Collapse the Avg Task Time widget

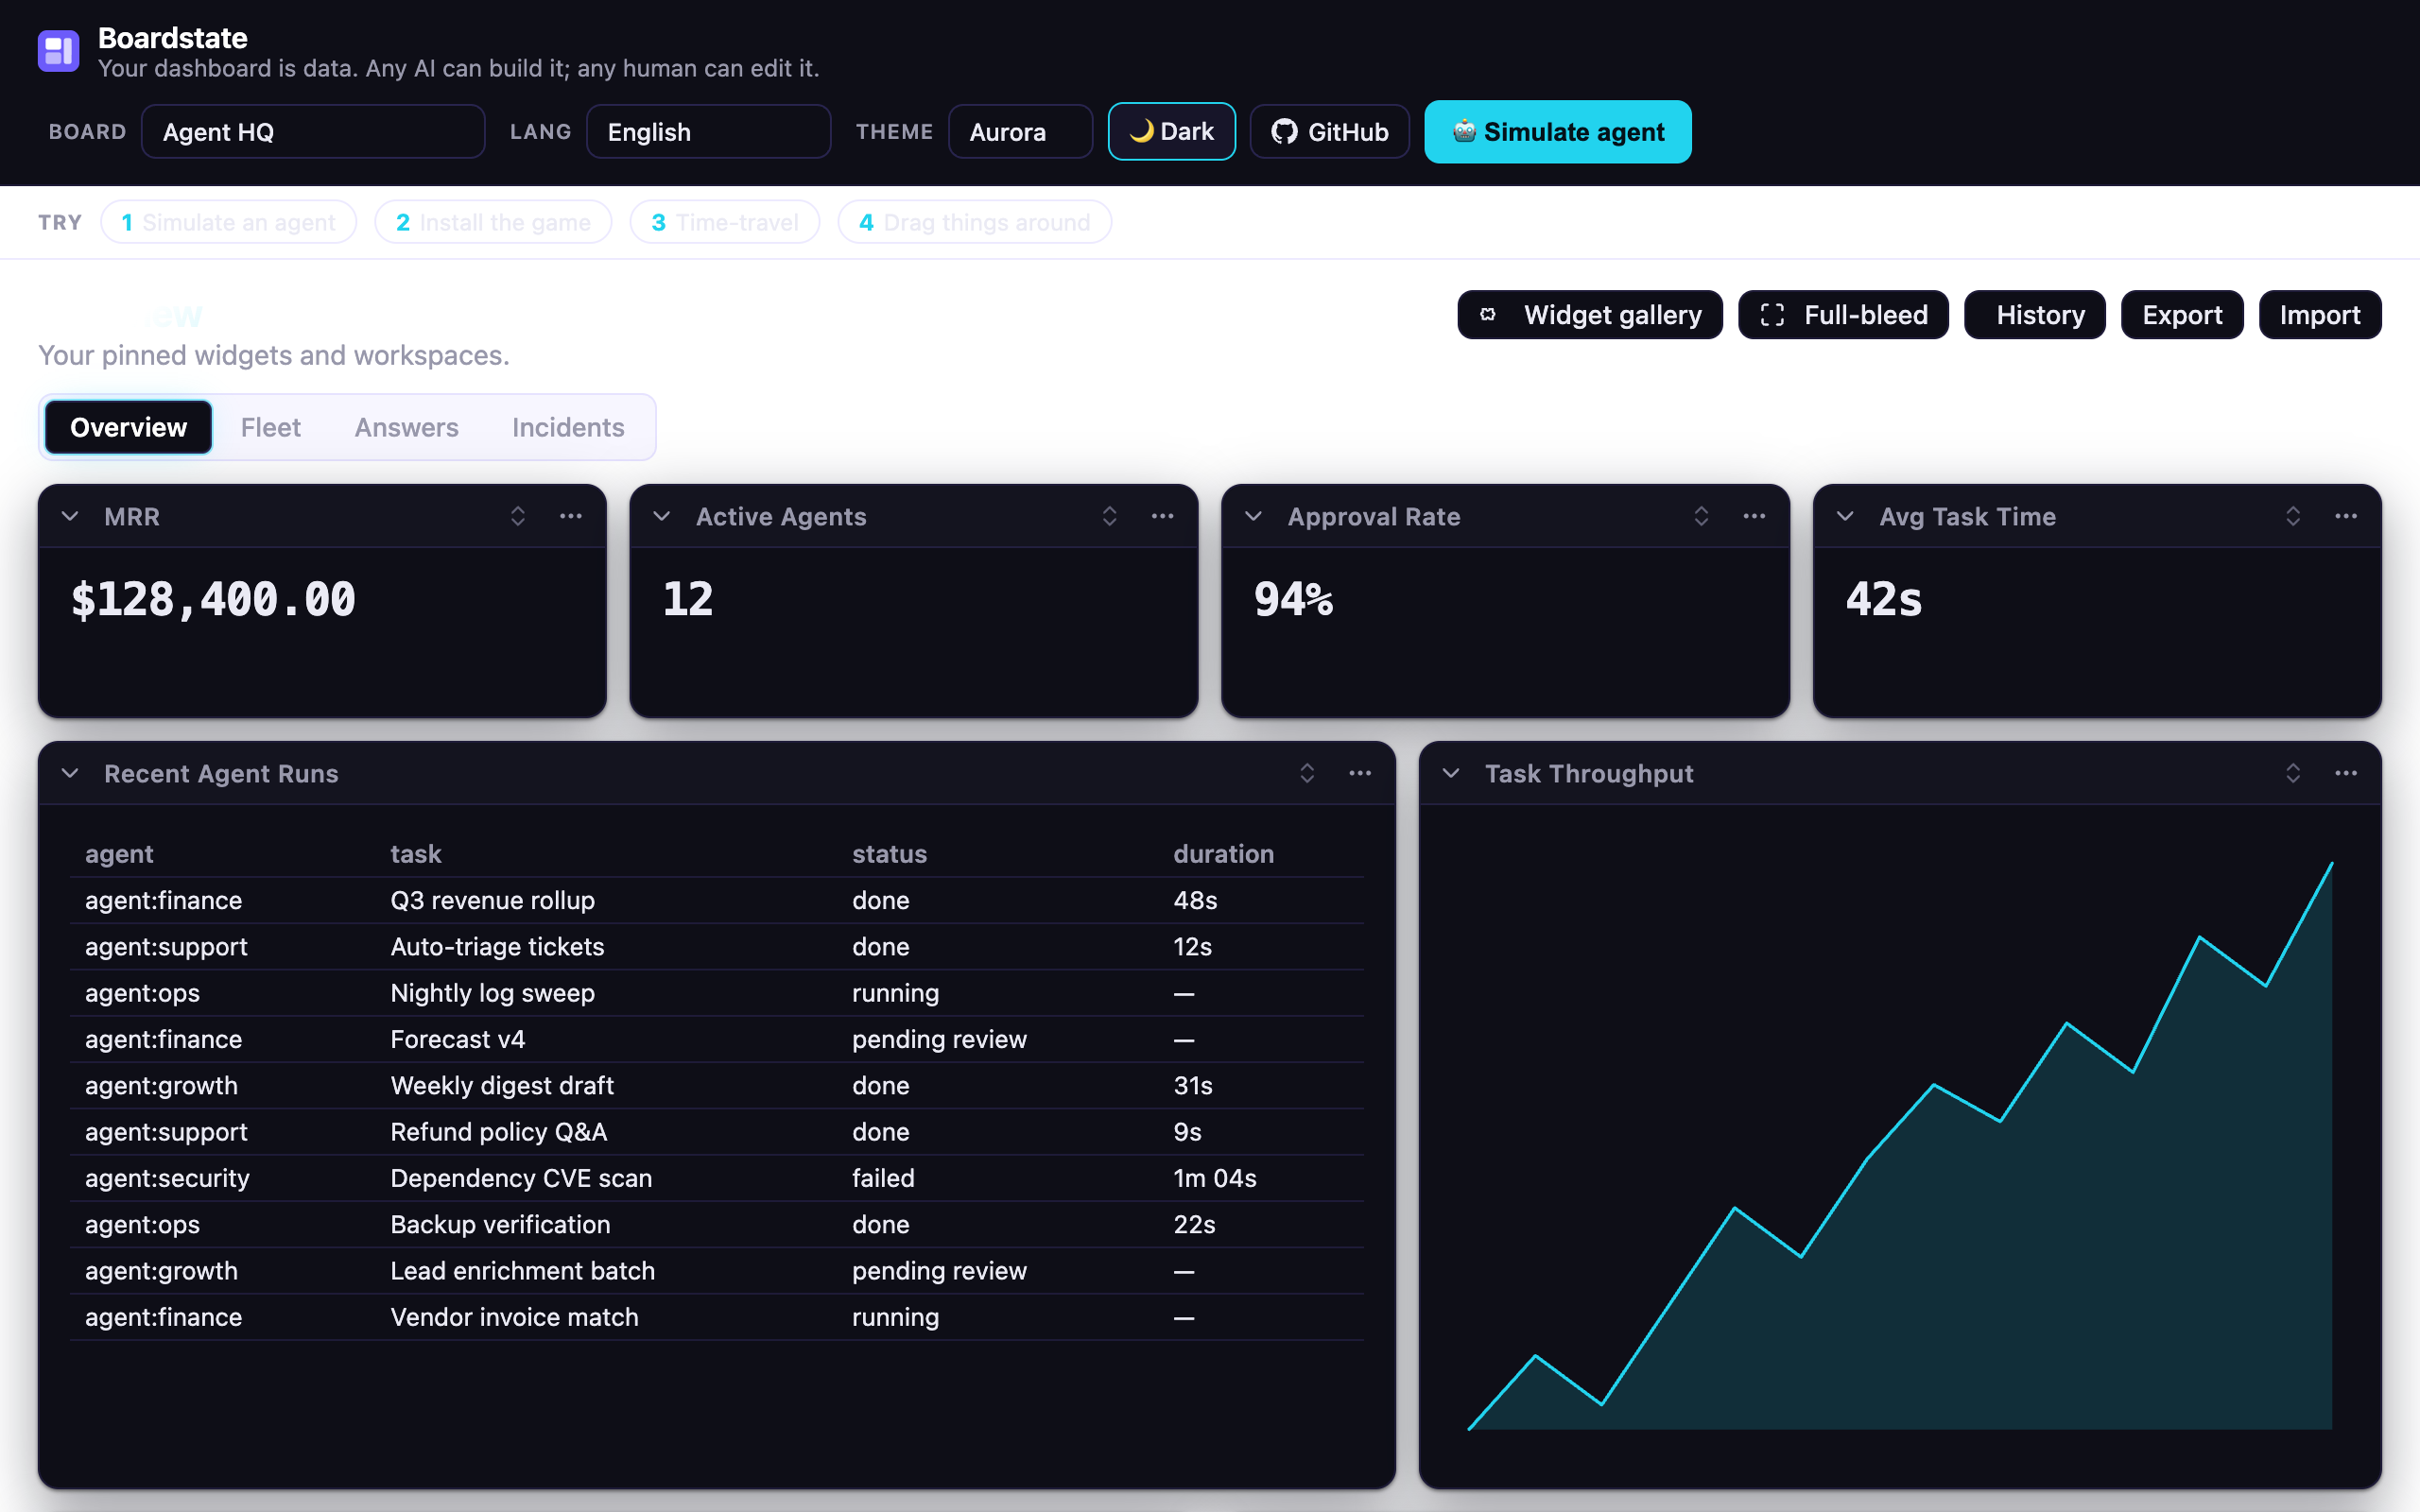[1845, 516]
